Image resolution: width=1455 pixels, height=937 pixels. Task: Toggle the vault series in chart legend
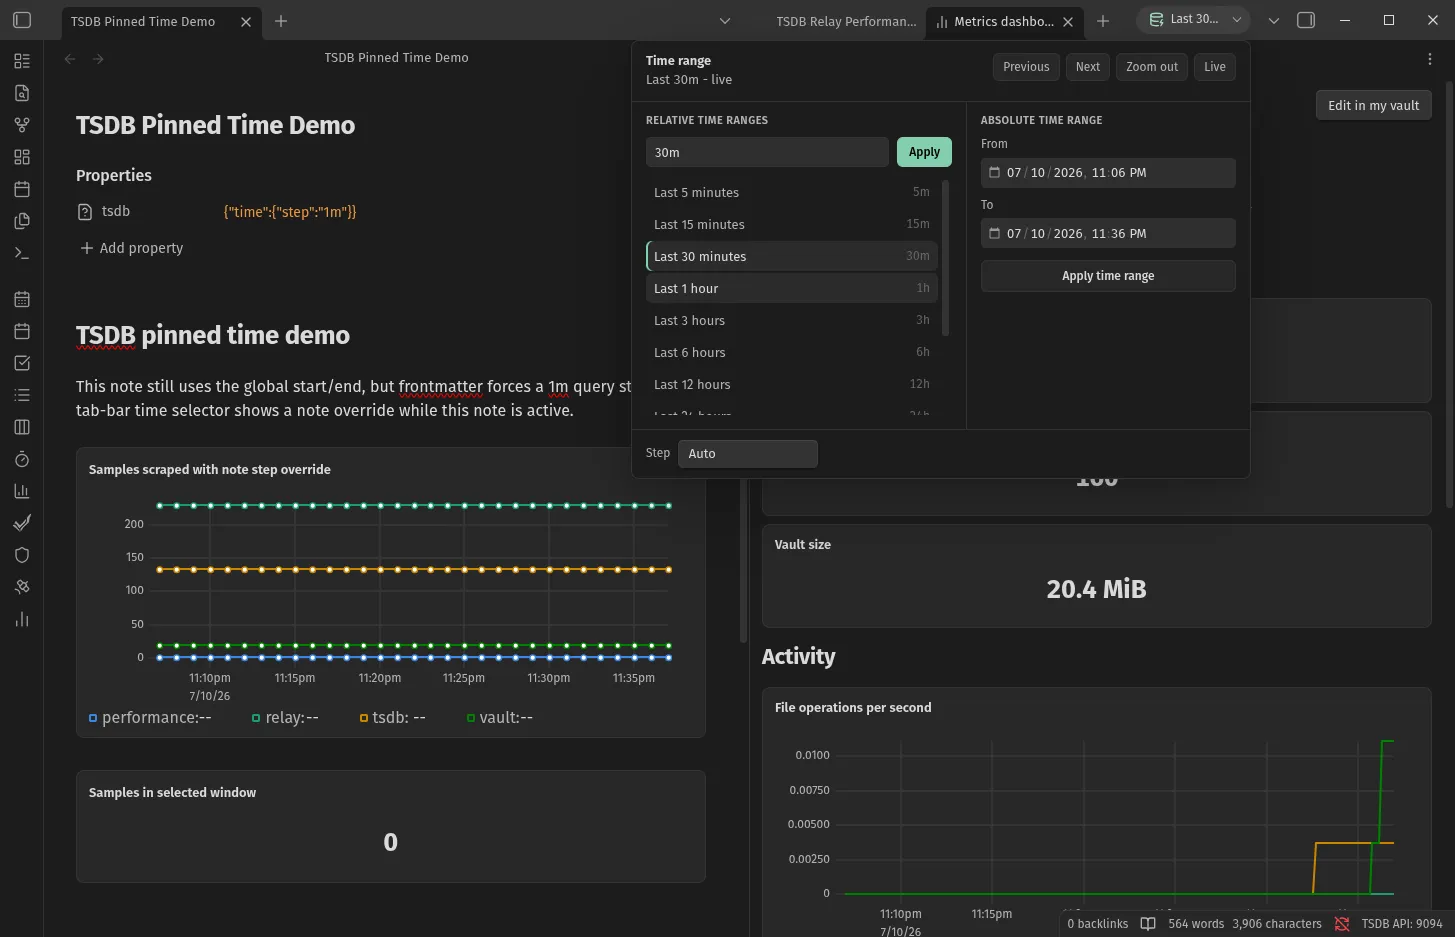tap(500, 718)
